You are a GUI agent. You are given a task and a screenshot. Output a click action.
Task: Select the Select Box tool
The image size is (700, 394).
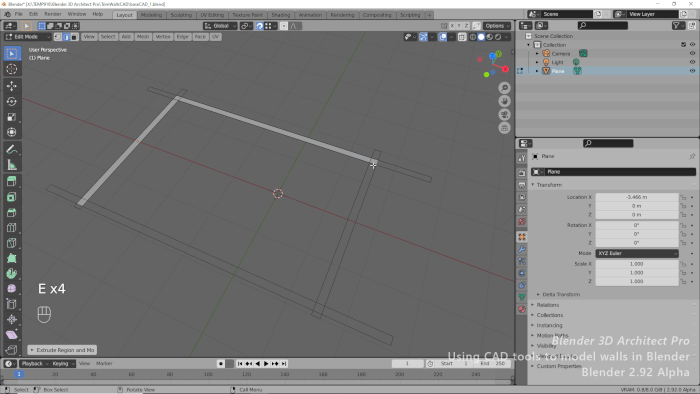12,54
